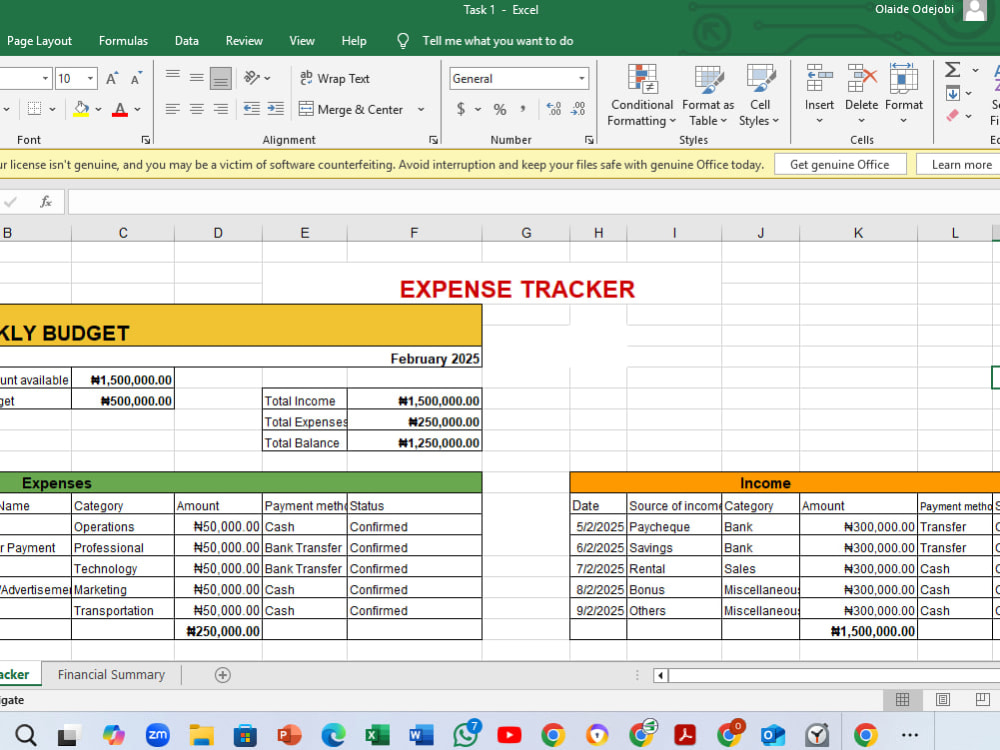Screen dimensions: 1000x750
Task: Apply accounting dollar number format
Action: pos(460,109)
